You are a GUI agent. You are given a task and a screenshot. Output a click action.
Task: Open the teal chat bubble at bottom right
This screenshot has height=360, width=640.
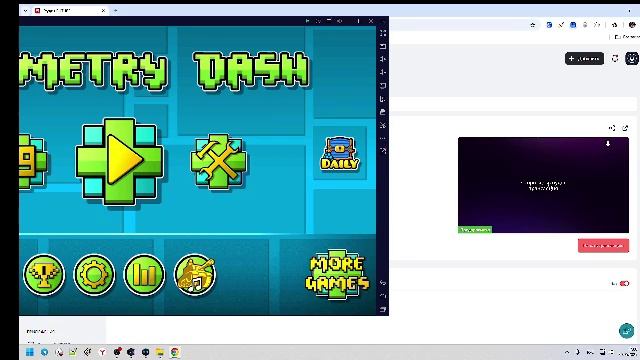tap(627, 331)
